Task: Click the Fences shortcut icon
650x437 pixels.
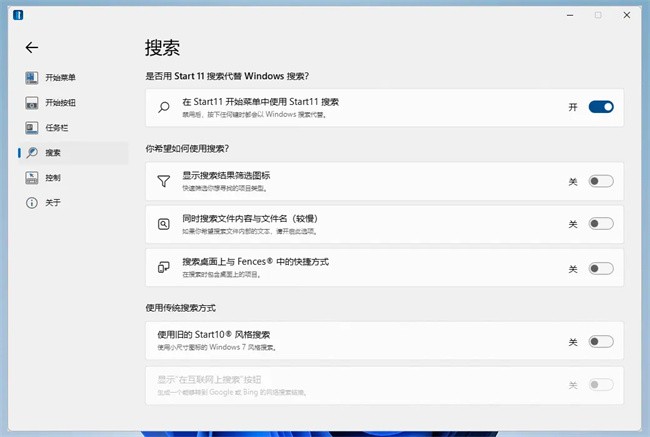Action: [164, 267]
